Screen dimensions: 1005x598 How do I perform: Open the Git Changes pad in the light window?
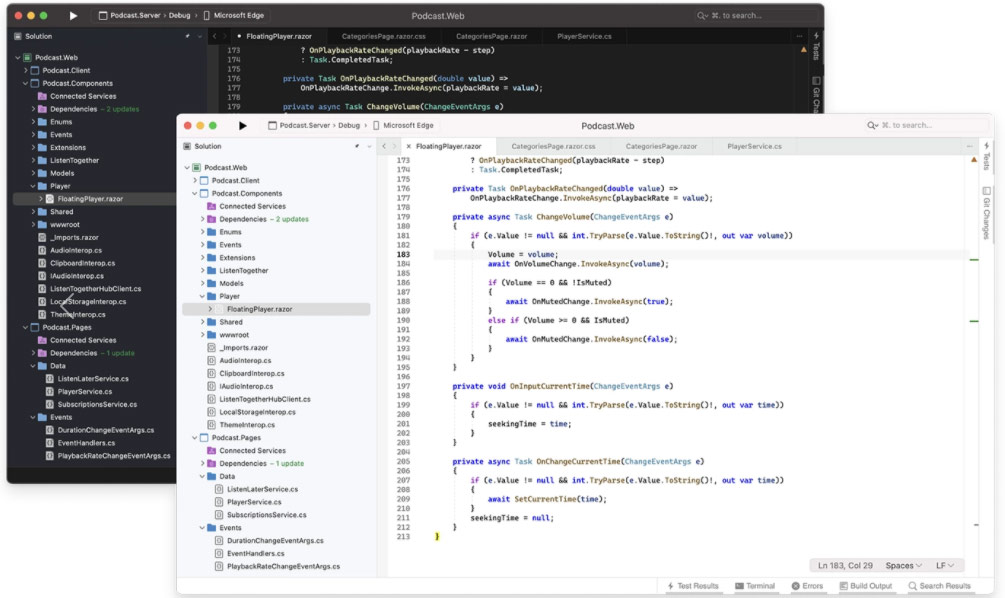pyautogui.click(x=986, y=213)
